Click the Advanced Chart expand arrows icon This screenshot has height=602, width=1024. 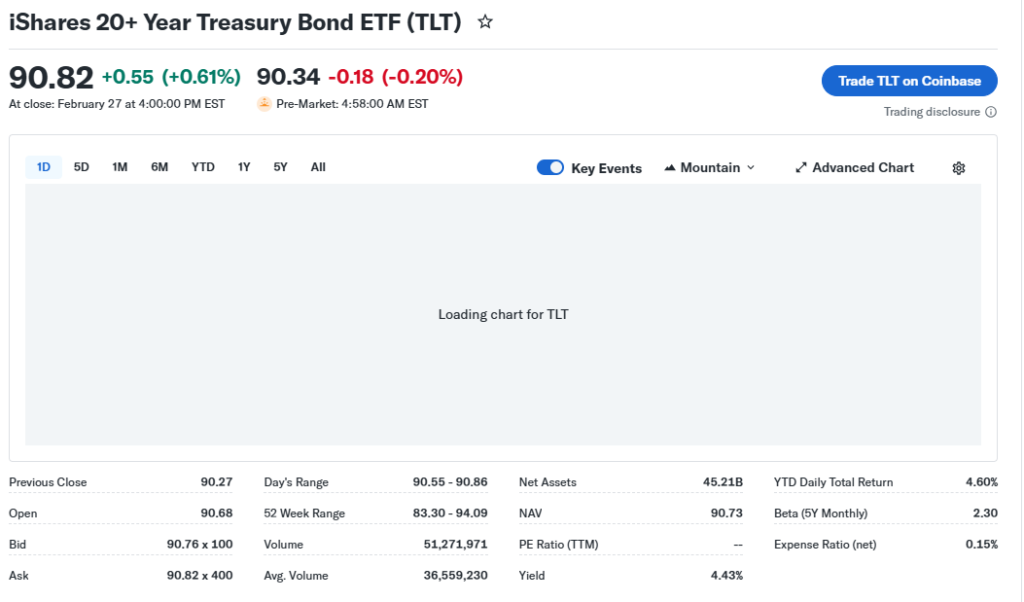click(801, 168)
